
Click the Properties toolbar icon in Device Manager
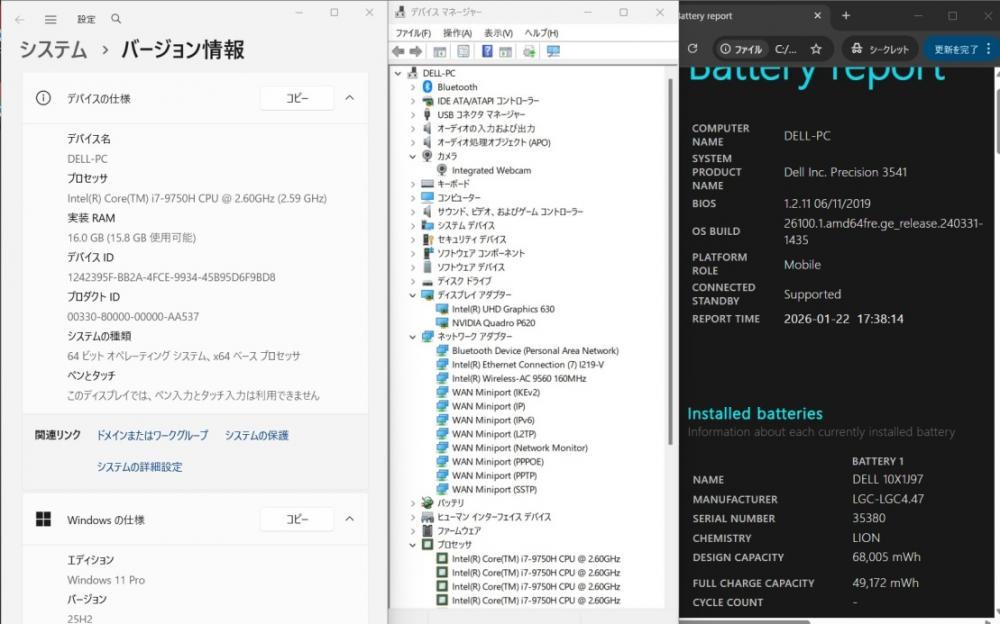coord(463,52)
